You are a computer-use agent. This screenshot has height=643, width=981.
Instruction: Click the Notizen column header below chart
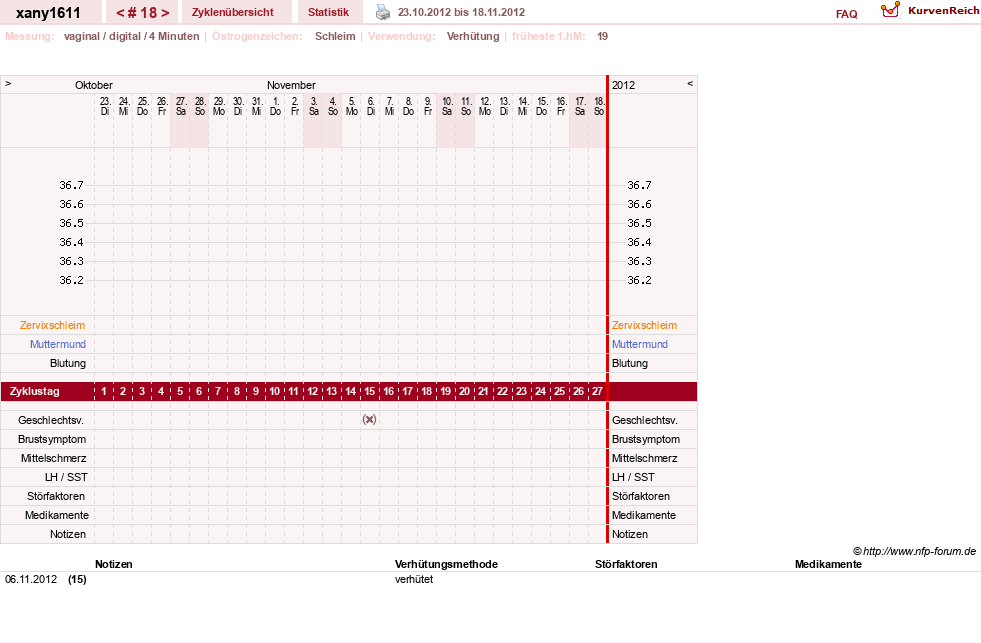tap(114, 564)
